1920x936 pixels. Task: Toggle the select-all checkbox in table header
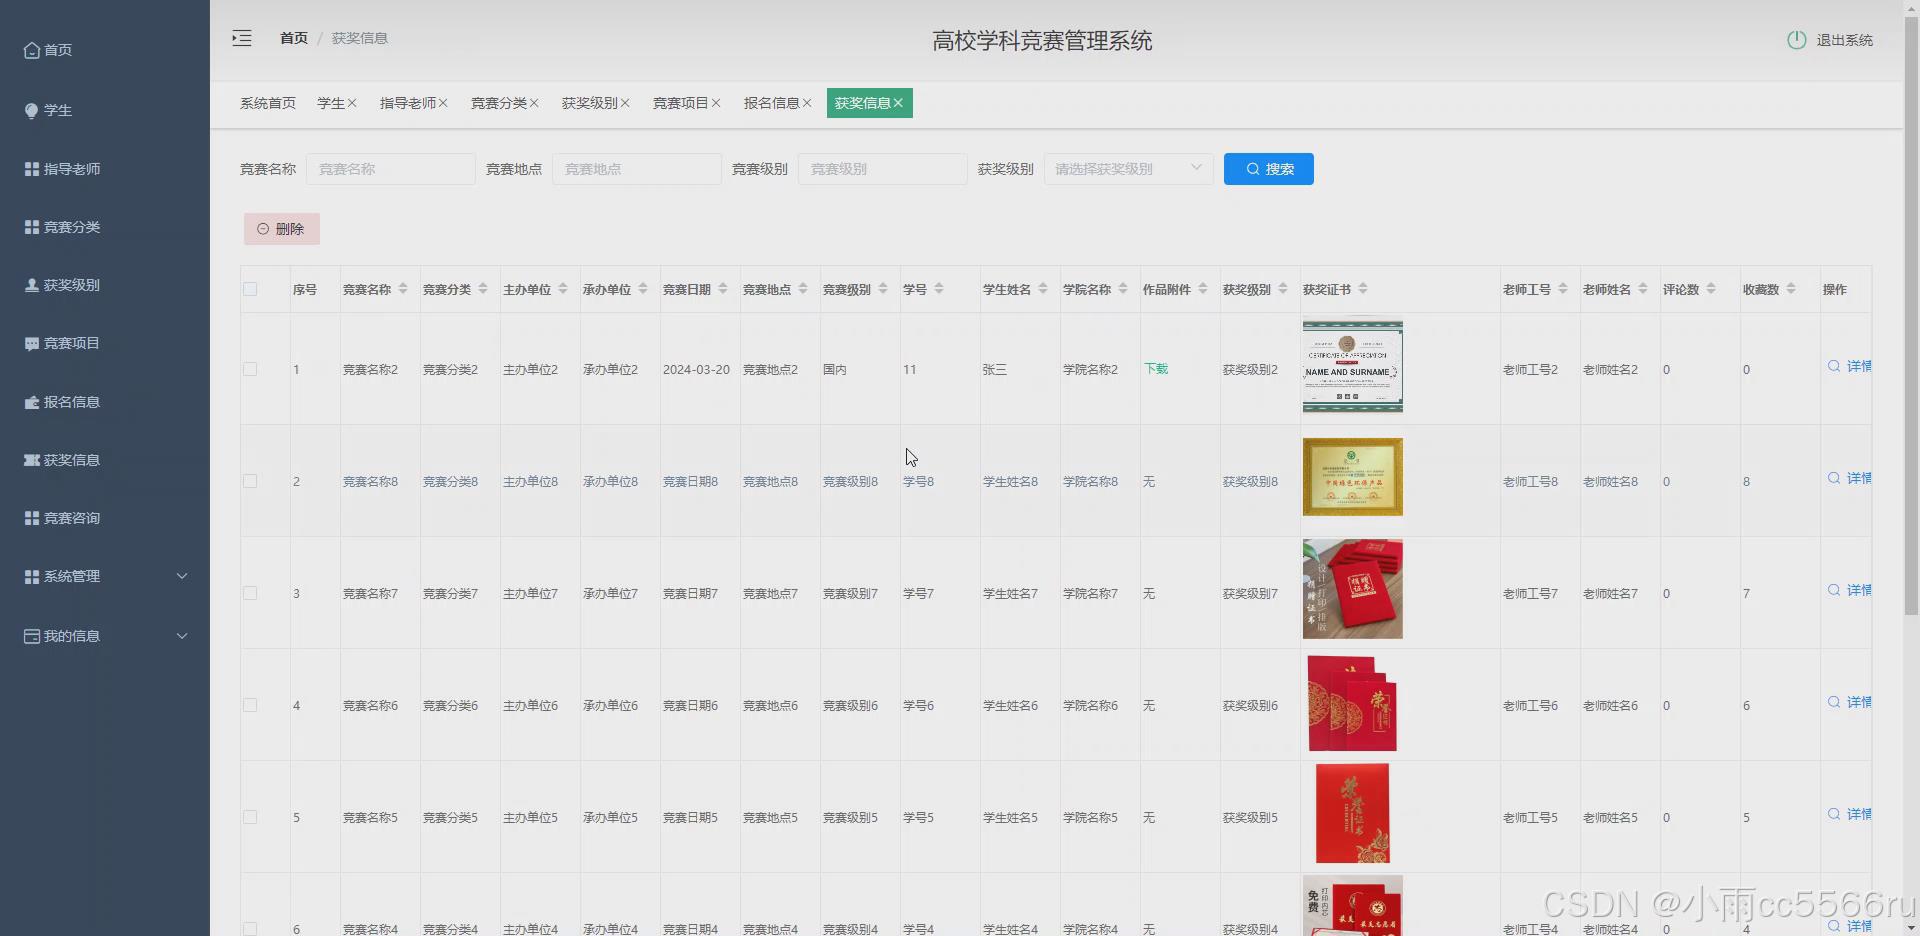coord(250,289)
